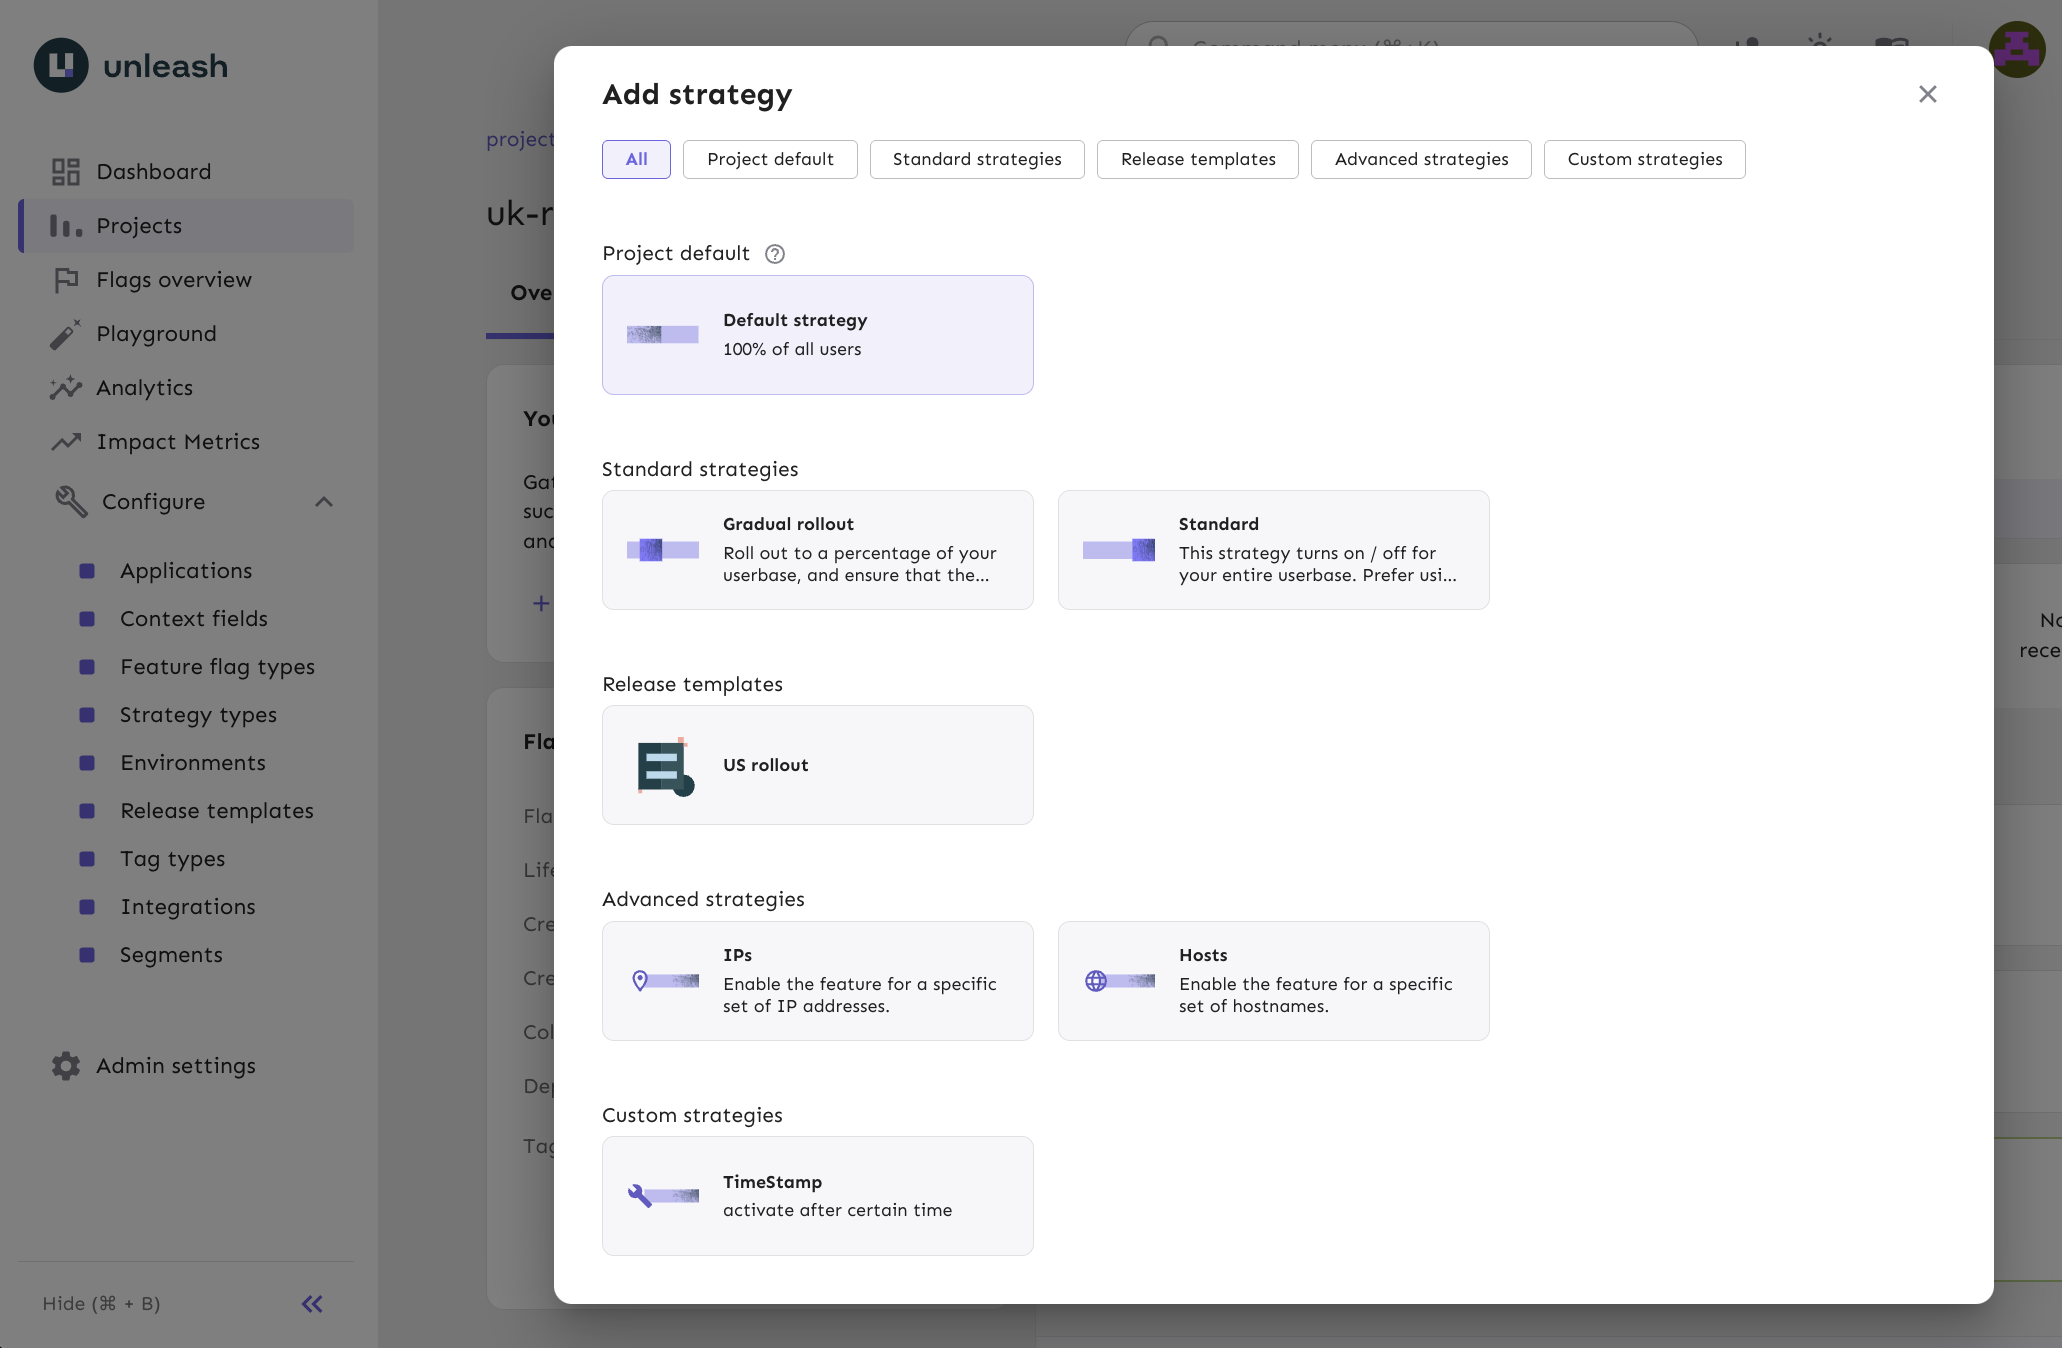Viewport: 2062px width, 1348px height.
Task: Filter by Standard strategies tab
Action: click(x=977, y=160)
